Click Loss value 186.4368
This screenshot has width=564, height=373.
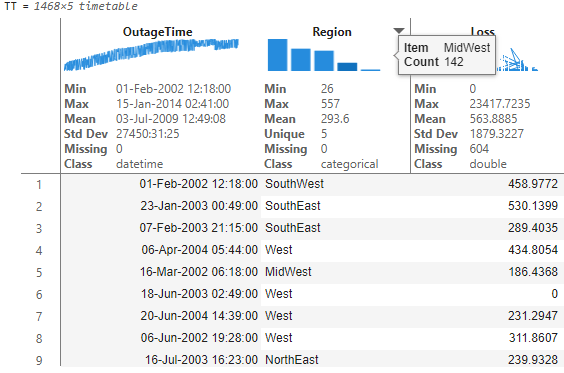pos(533,272)
